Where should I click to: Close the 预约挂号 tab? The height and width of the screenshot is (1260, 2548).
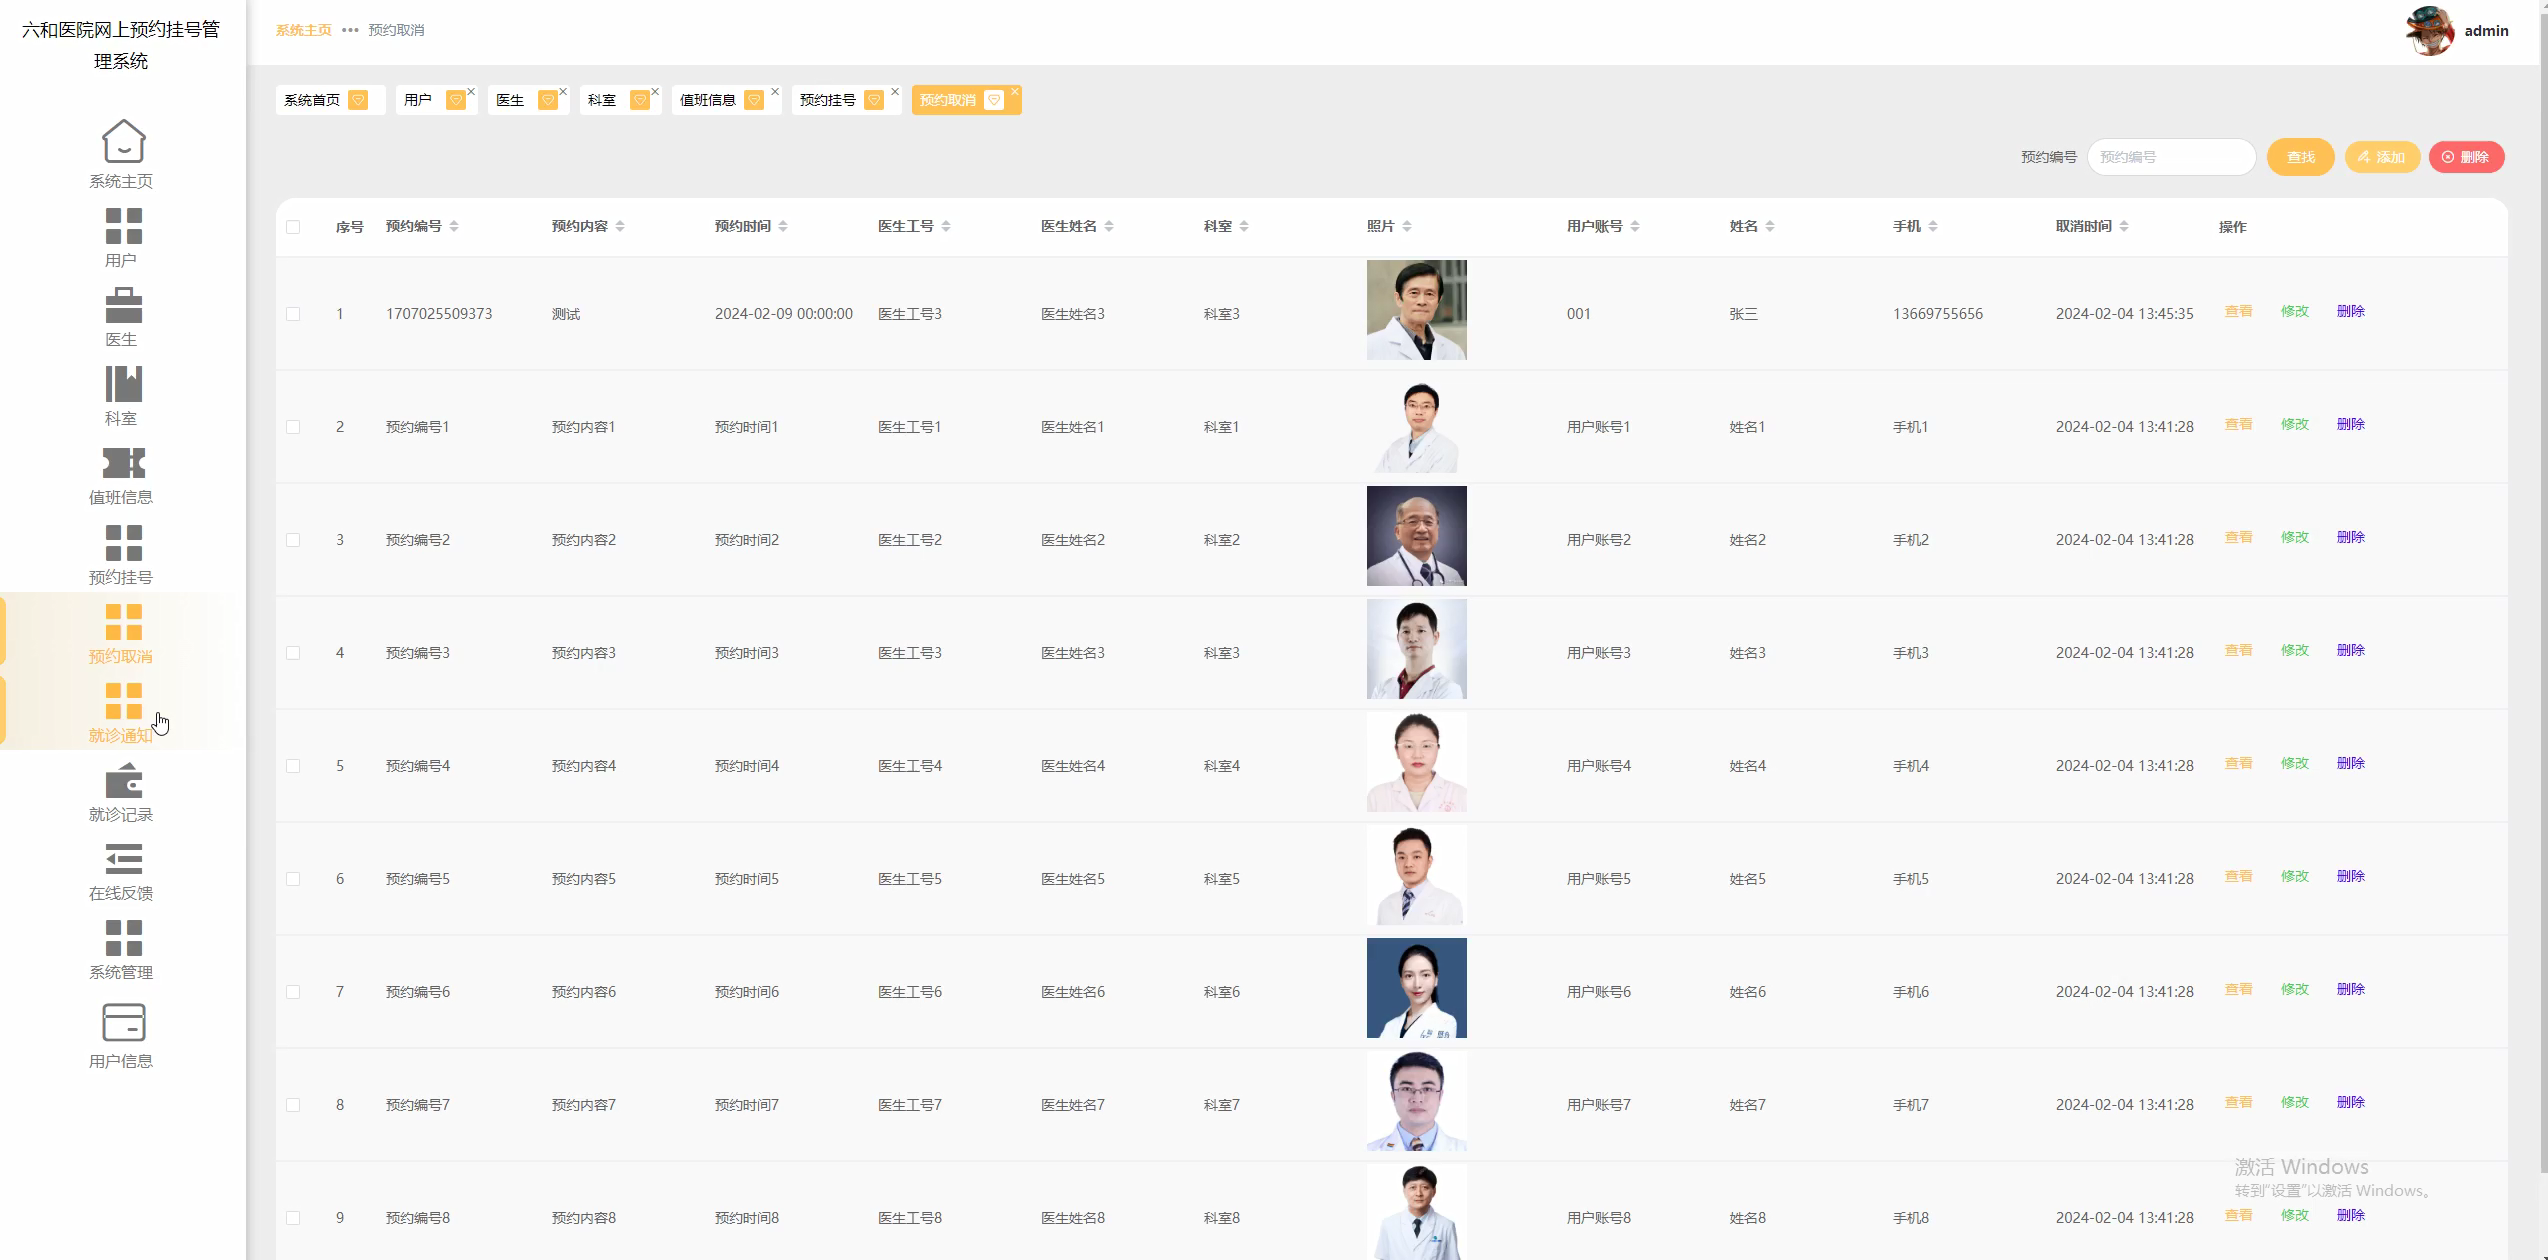tap(895, 91)
